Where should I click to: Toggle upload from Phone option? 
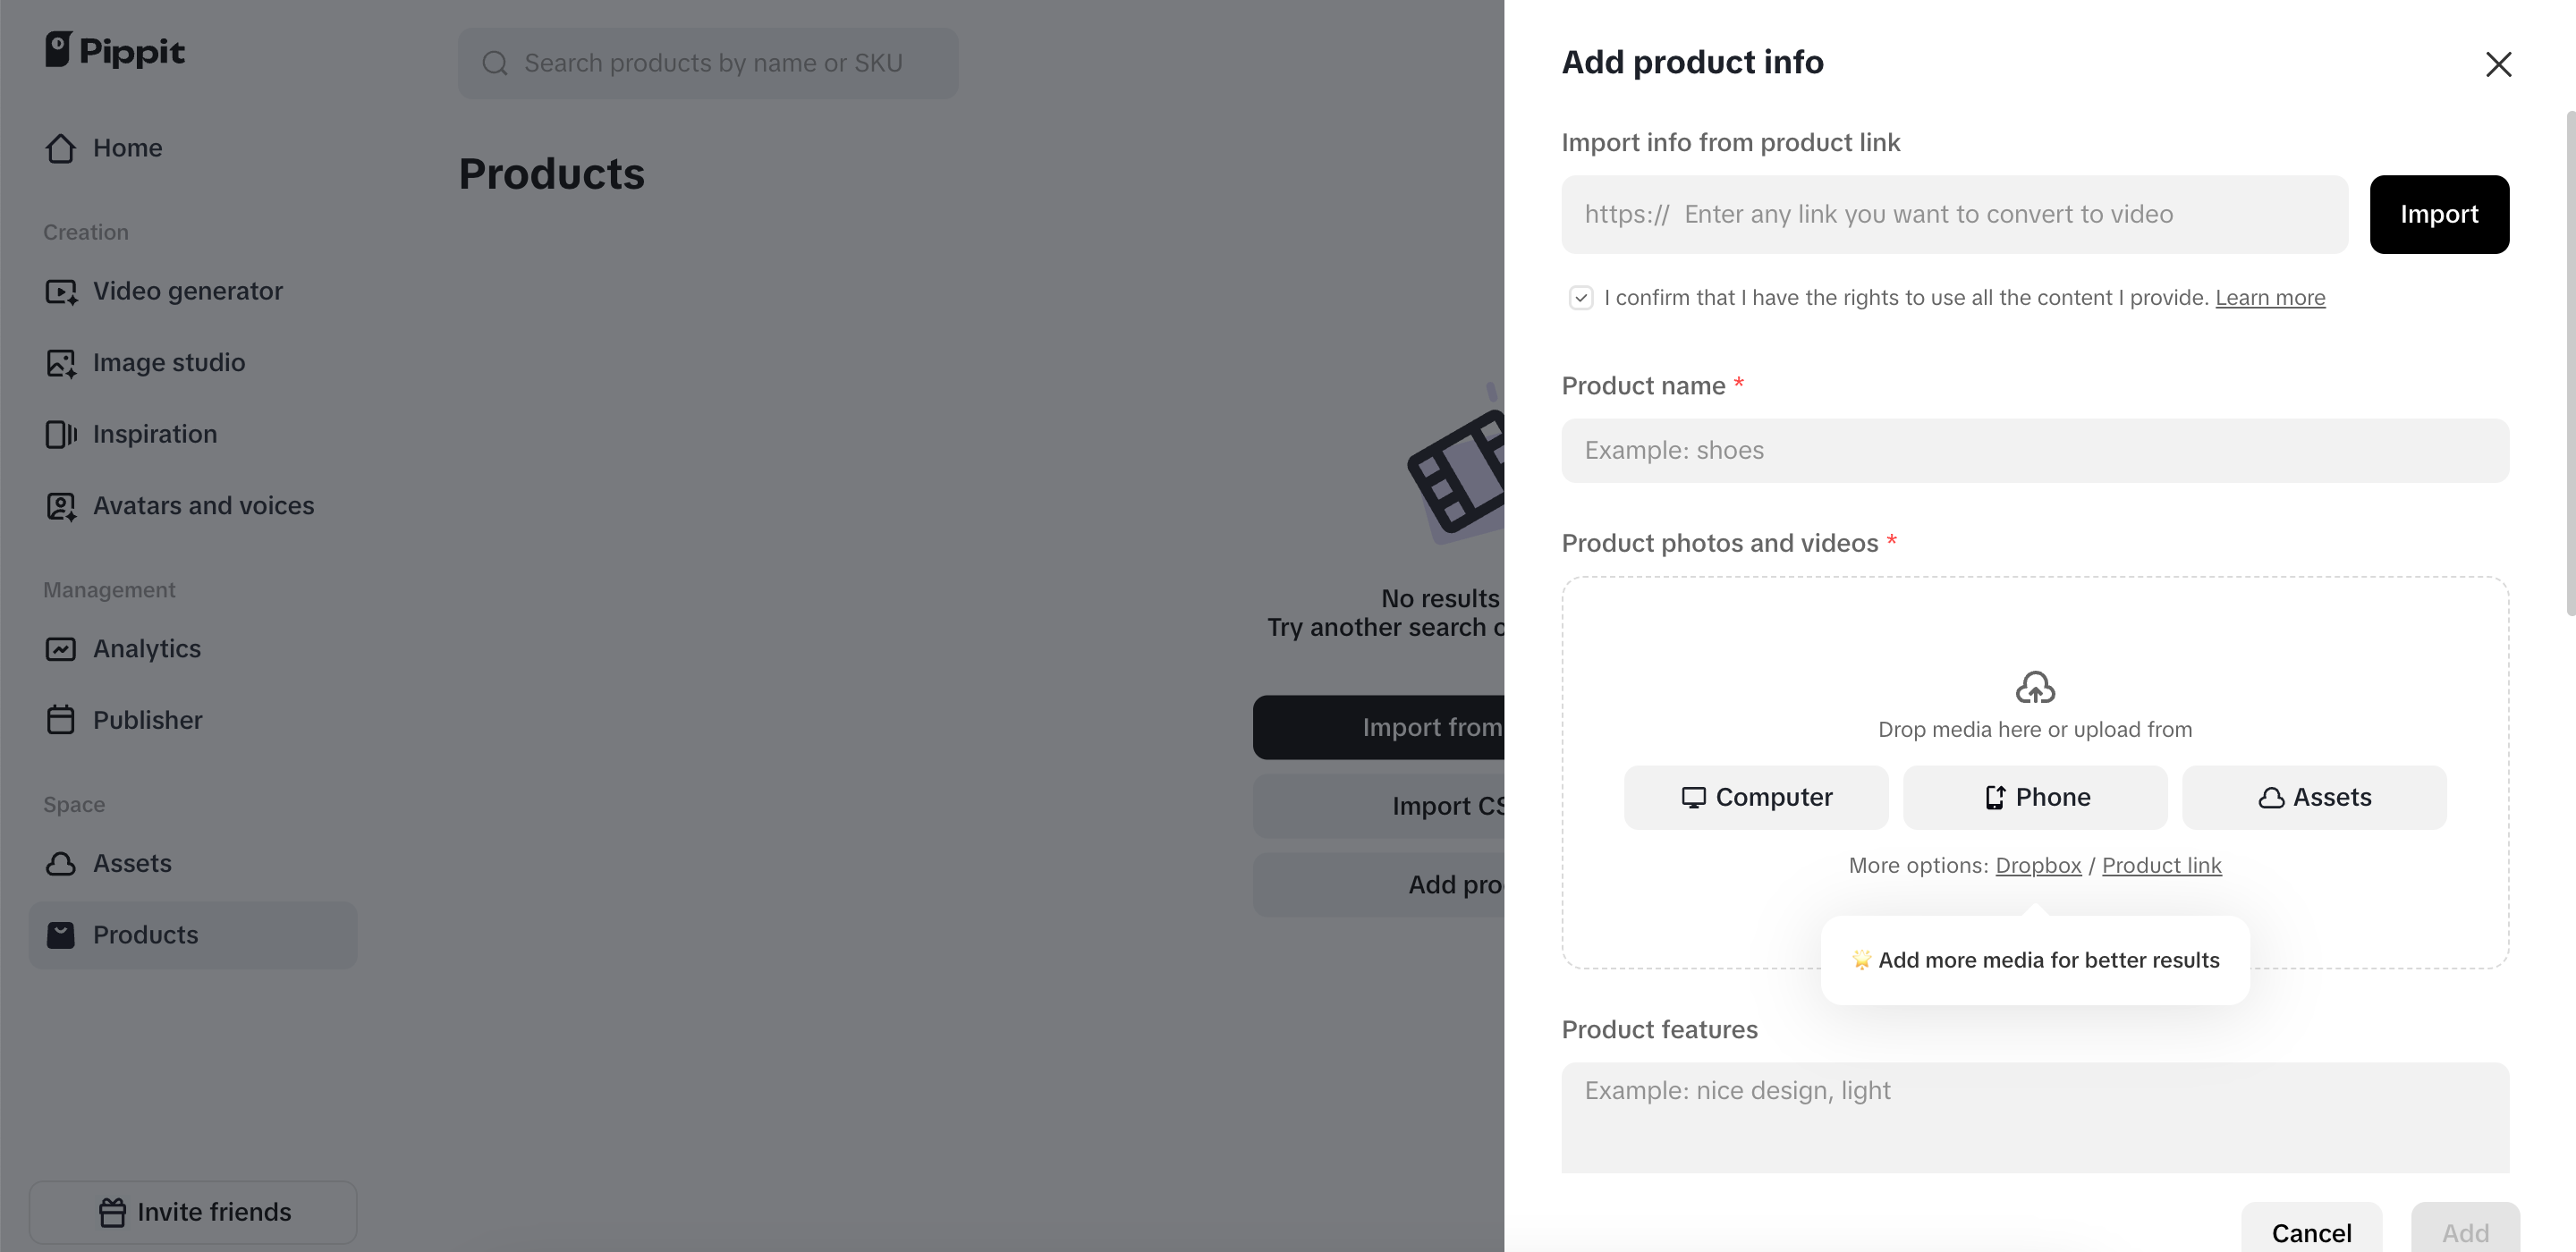(2034, 797)
